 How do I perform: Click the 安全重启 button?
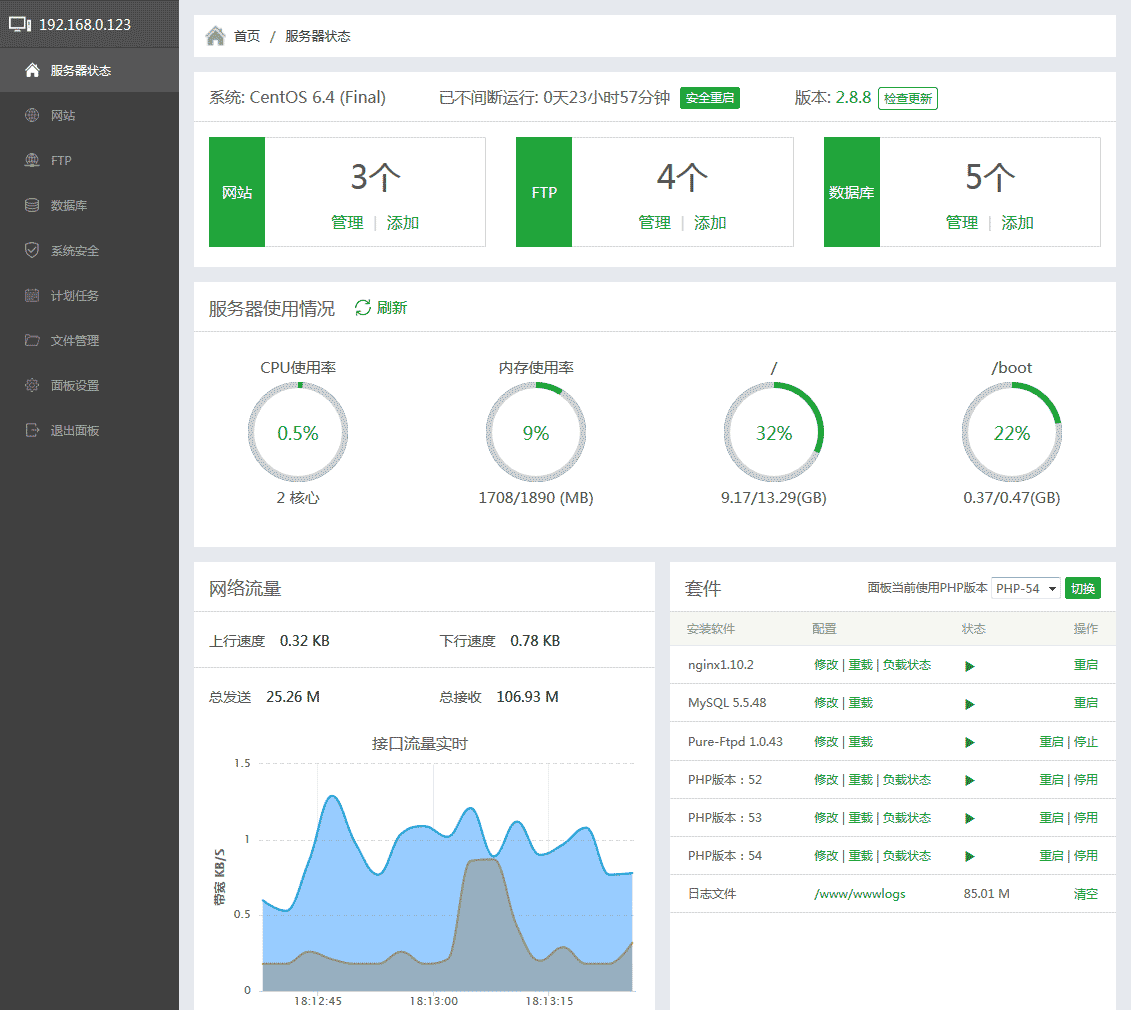click(709, 98)
